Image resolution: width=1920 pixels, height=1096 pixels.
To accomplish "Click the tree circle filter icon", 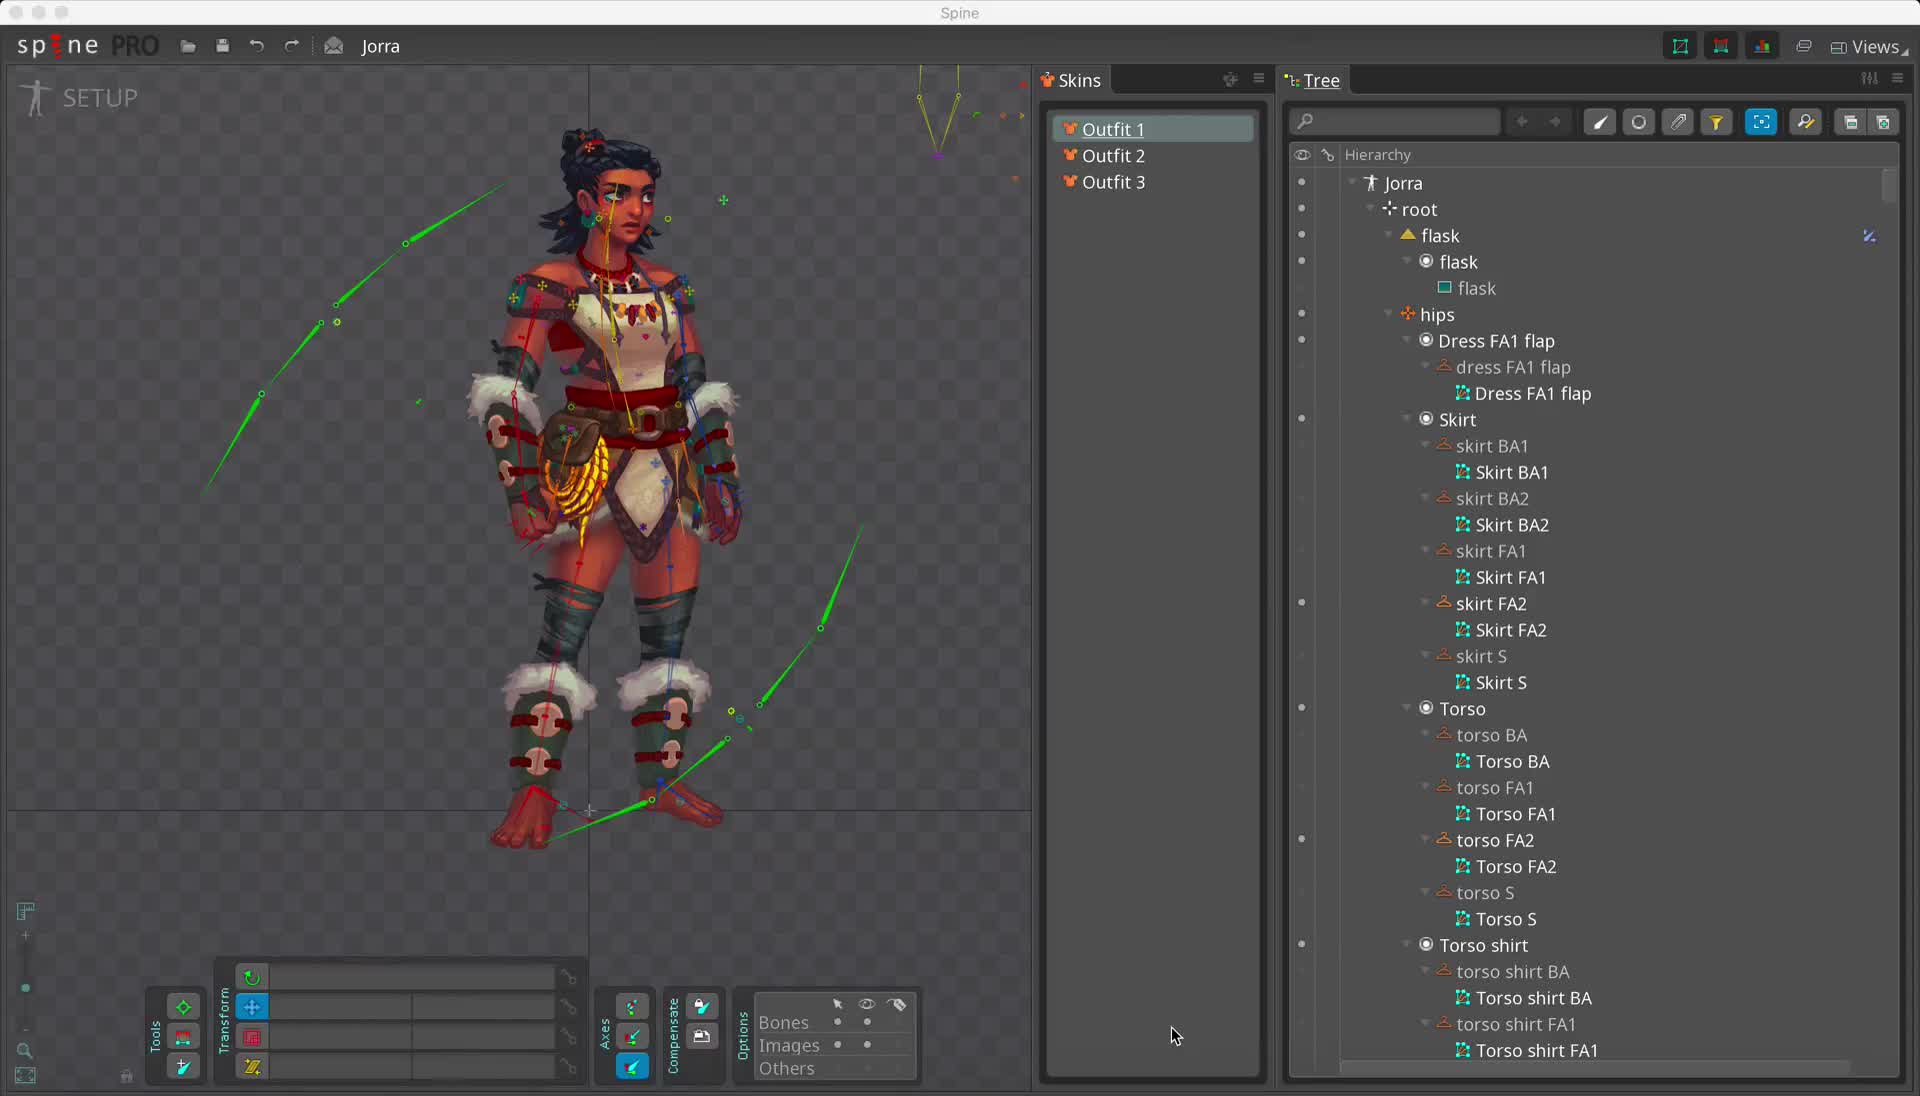I will [1639, 122].
